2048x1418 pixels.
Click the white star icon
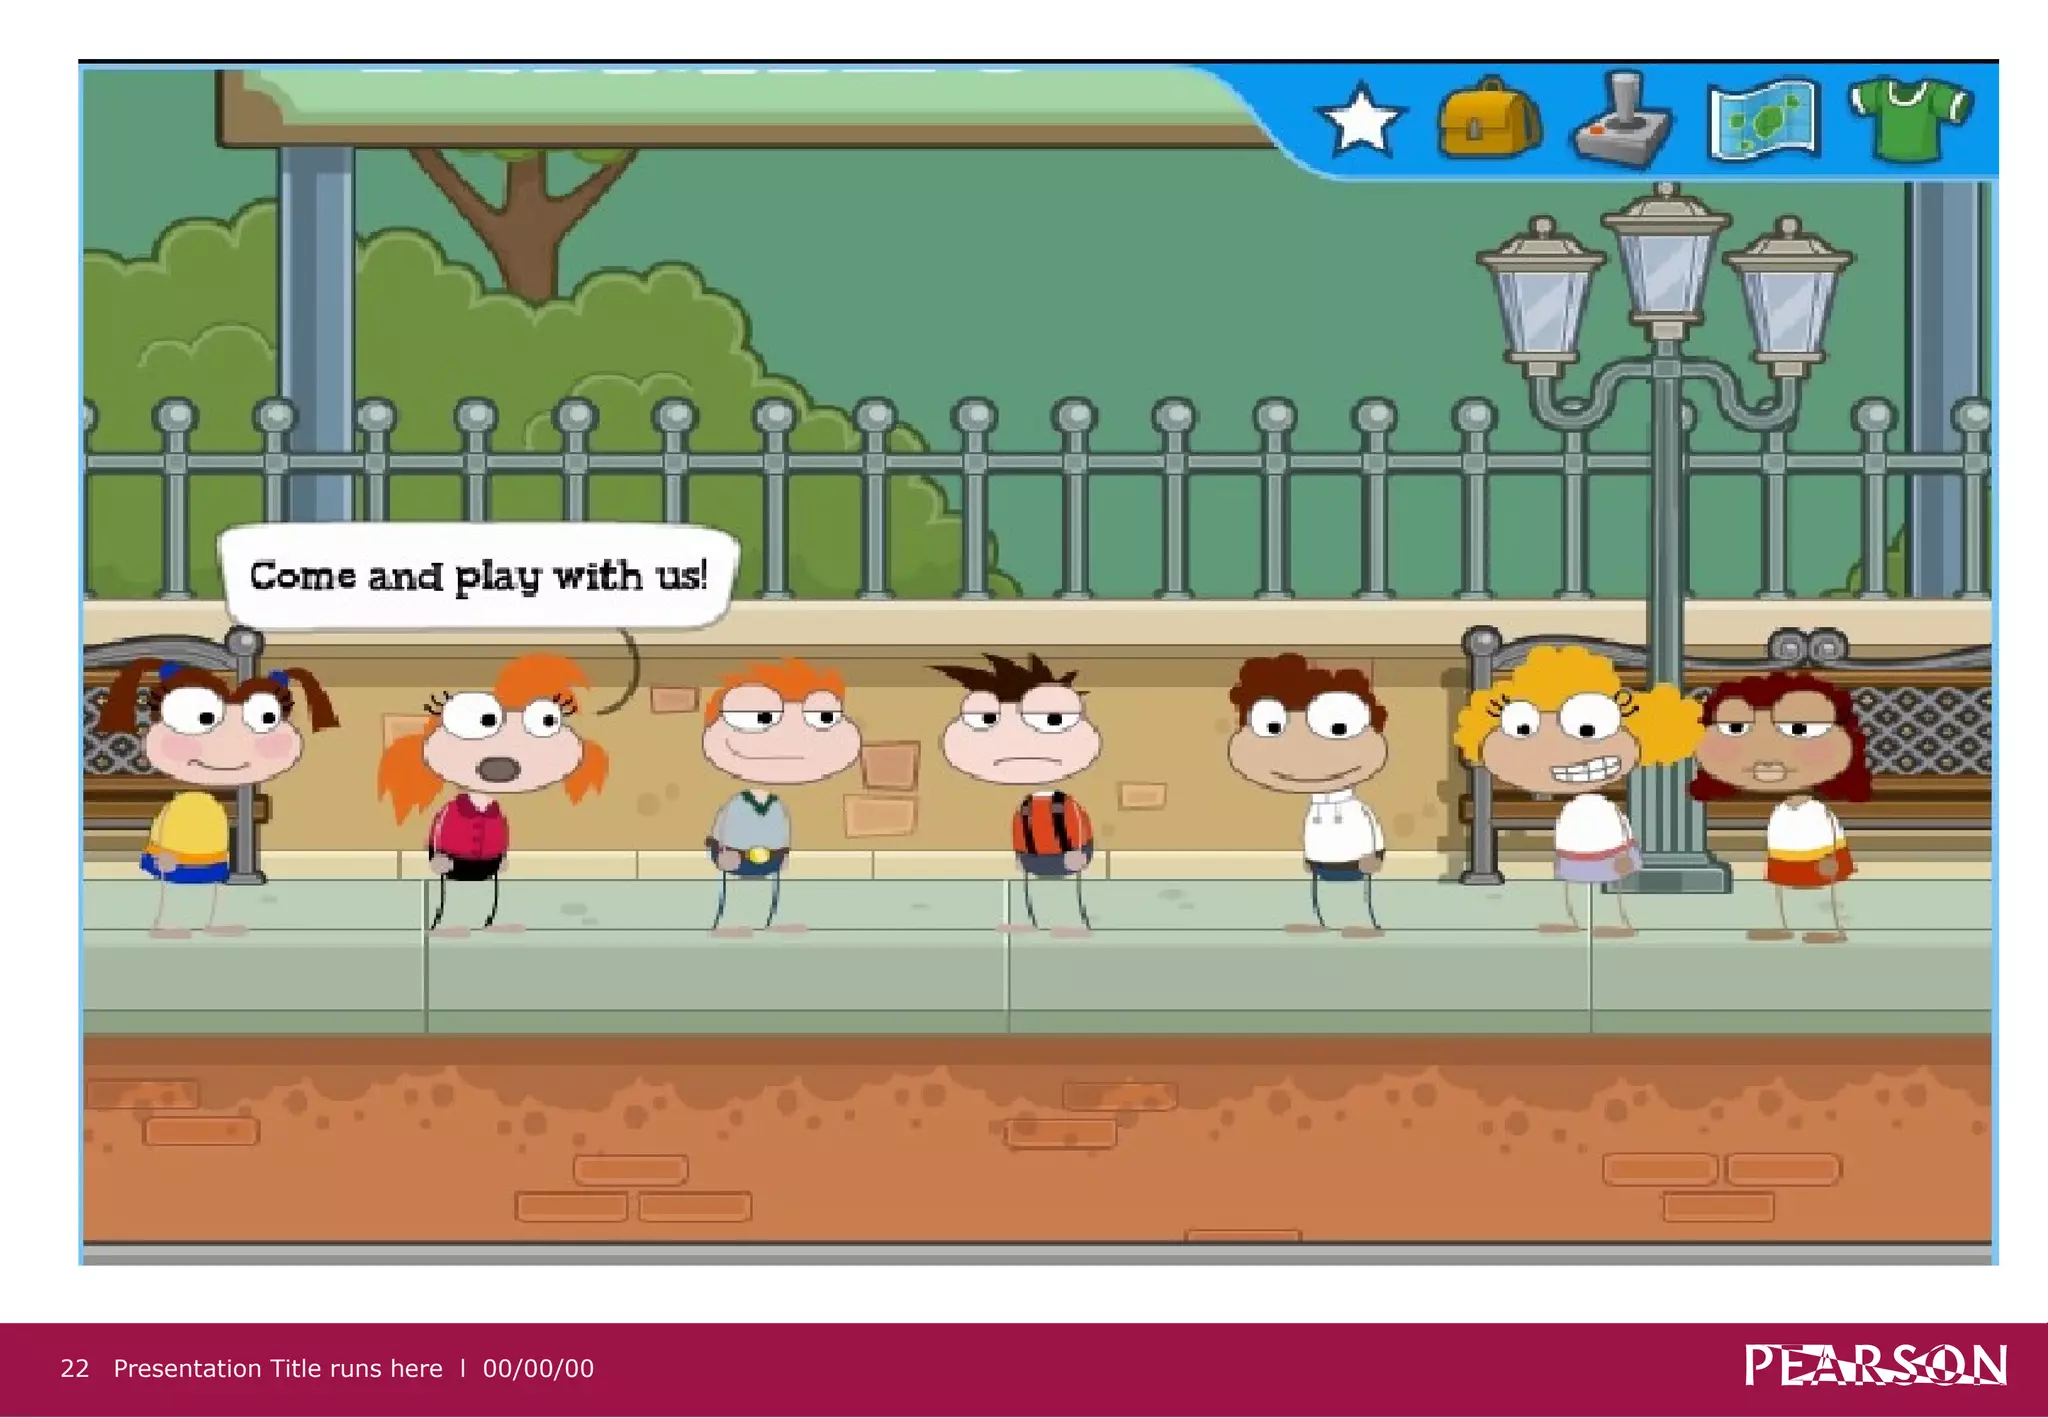(x=1360, y=122)
